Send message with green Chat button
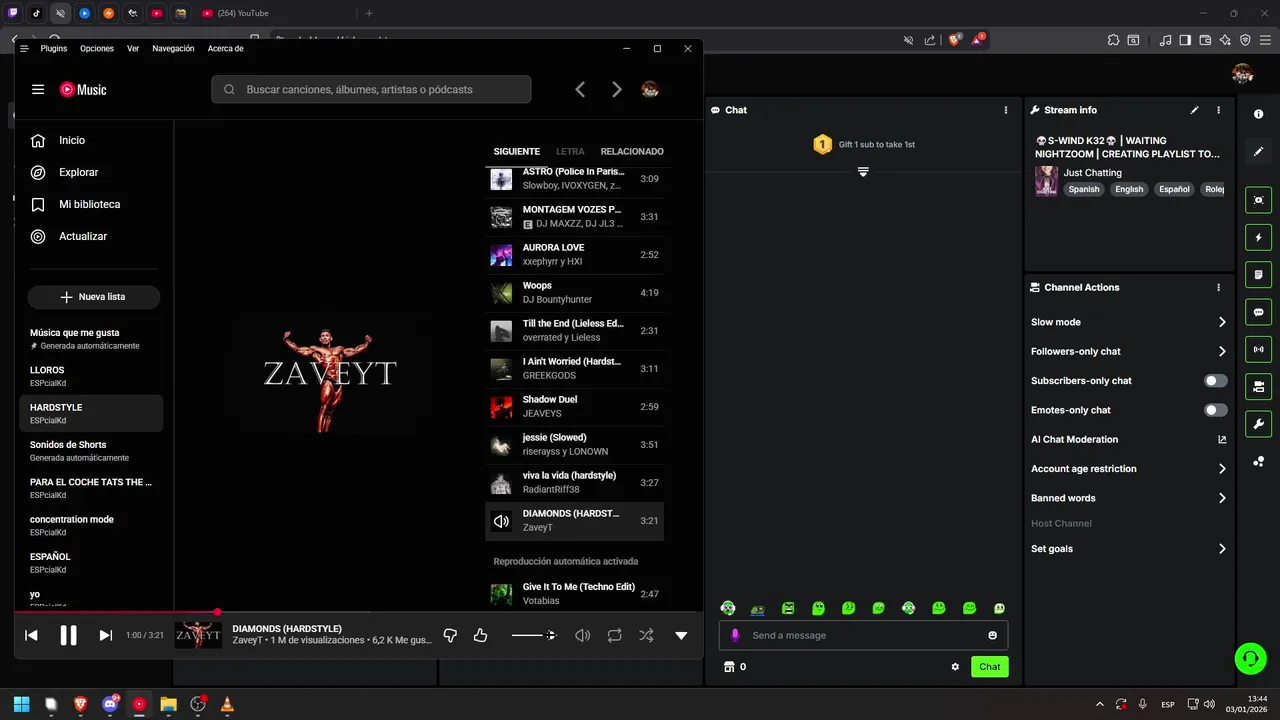Viewport: 1280px width, 720px height. coord(989,667)
